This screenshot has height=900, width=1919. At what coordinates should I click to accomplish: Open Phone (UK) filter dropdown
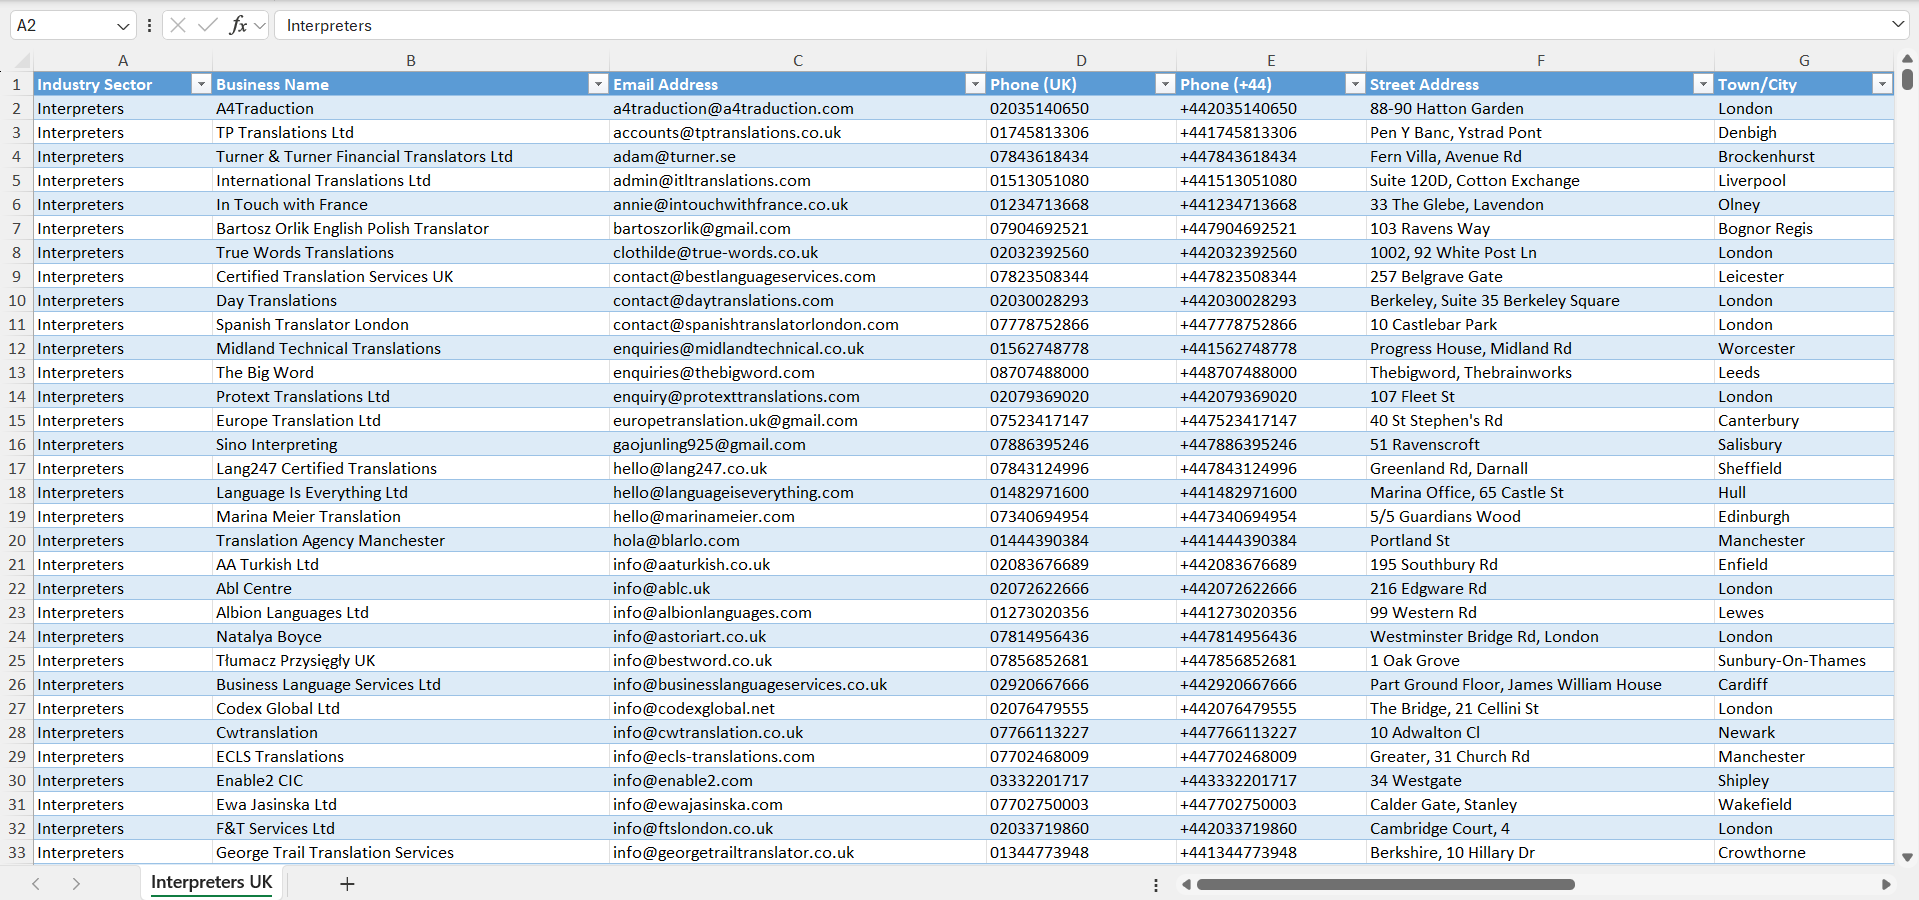pyautogui.click(x=1165, y=84)
